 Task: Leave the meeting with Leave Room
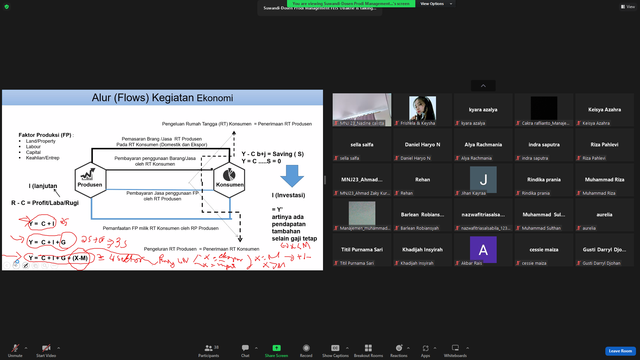click(620, 351)
